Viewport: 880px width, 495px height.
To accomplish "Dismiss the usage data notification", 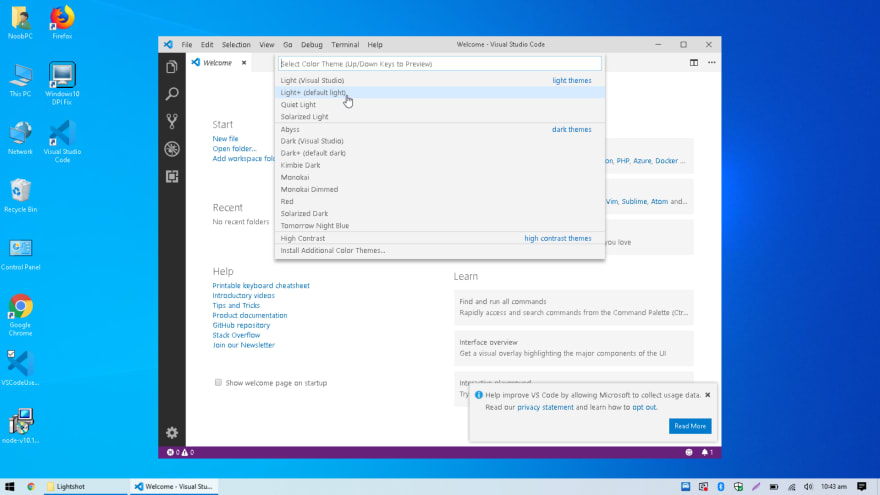I will pos(708,395).
